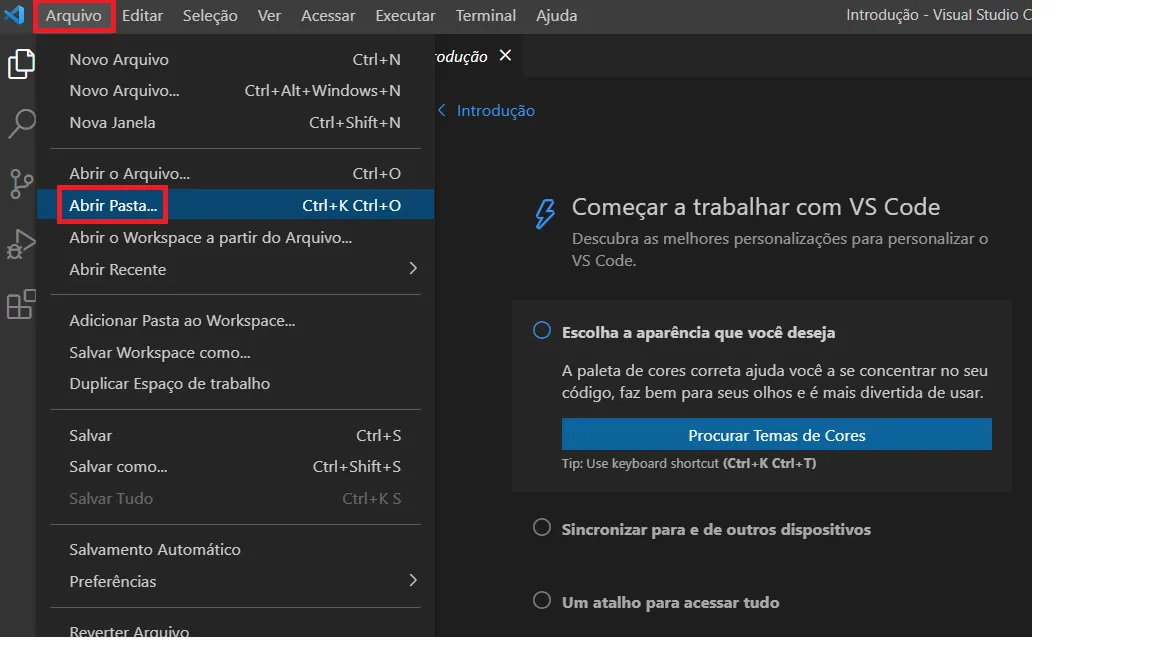Open the Editar menu
Screen dimensions: 1152x648
[x=143, y=15]
